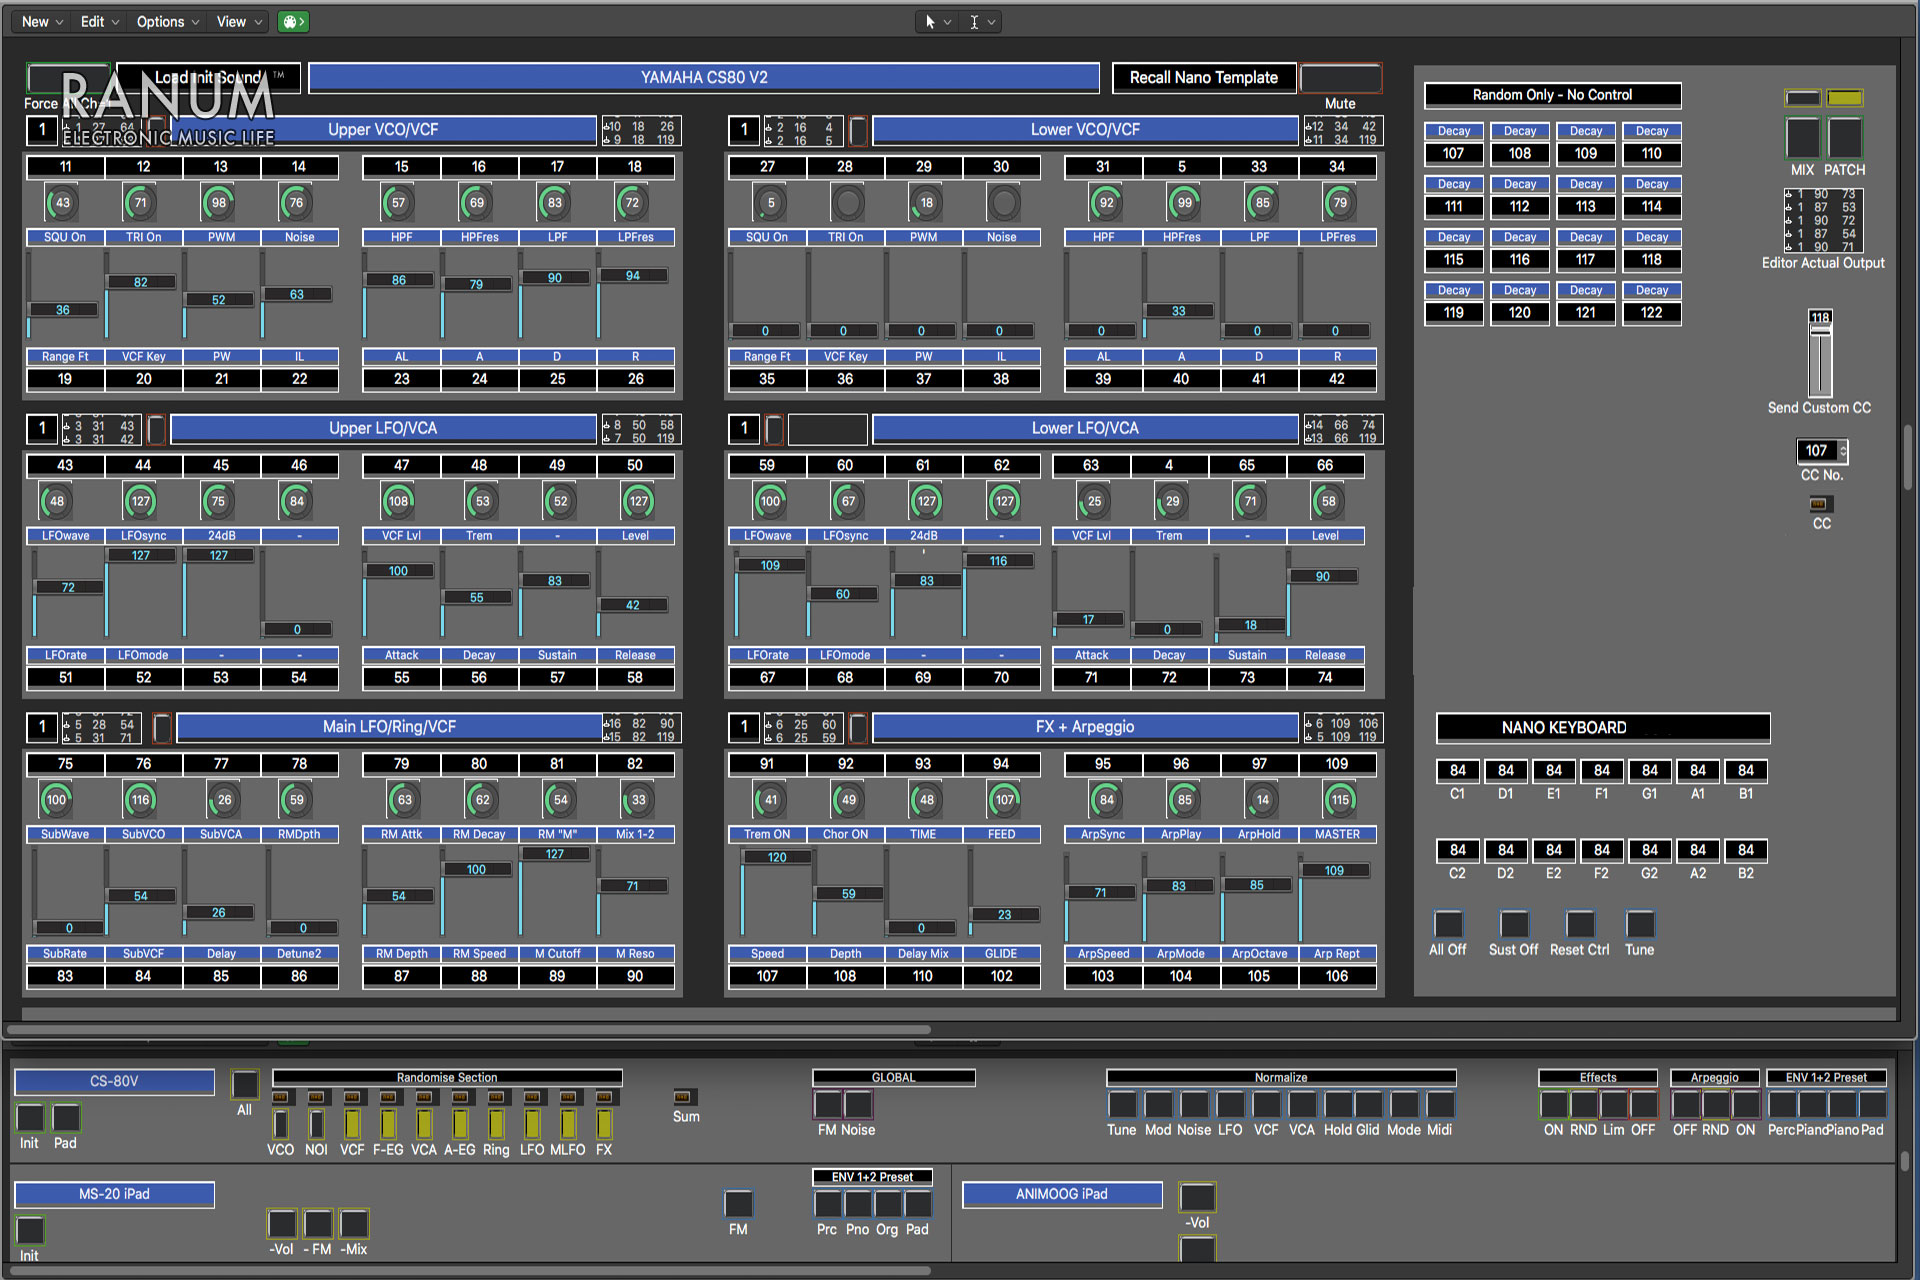
Task: Toggle the small red switch beside FX + Arpeggio
Action: (x=858, y=727)
